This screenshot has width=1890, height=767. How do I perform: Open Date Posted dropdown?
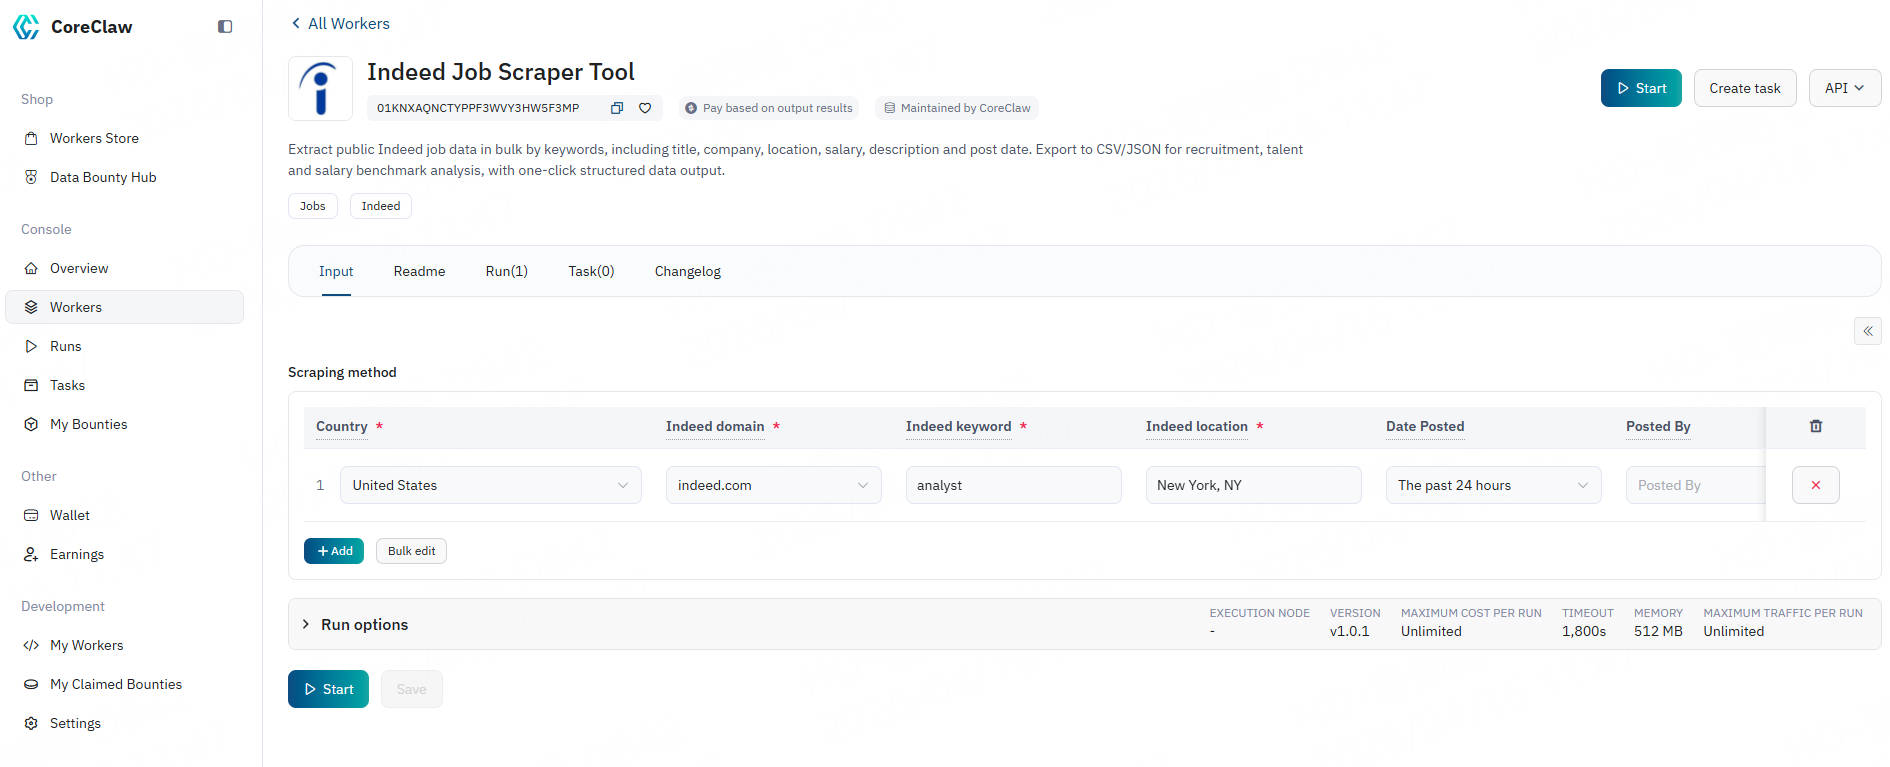1492,485
